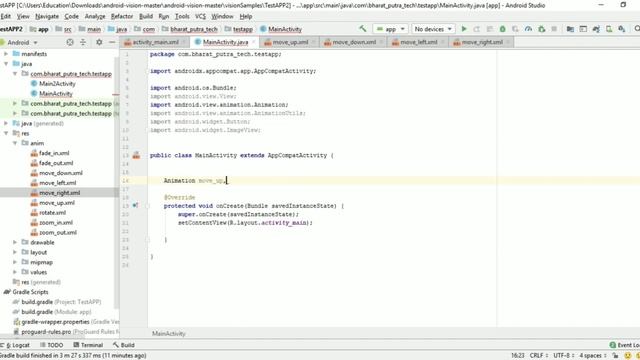This screenshot has width=640, height=360.
Task: Open Project Structure folder icon in toolbar
Action: click(570, 29)
